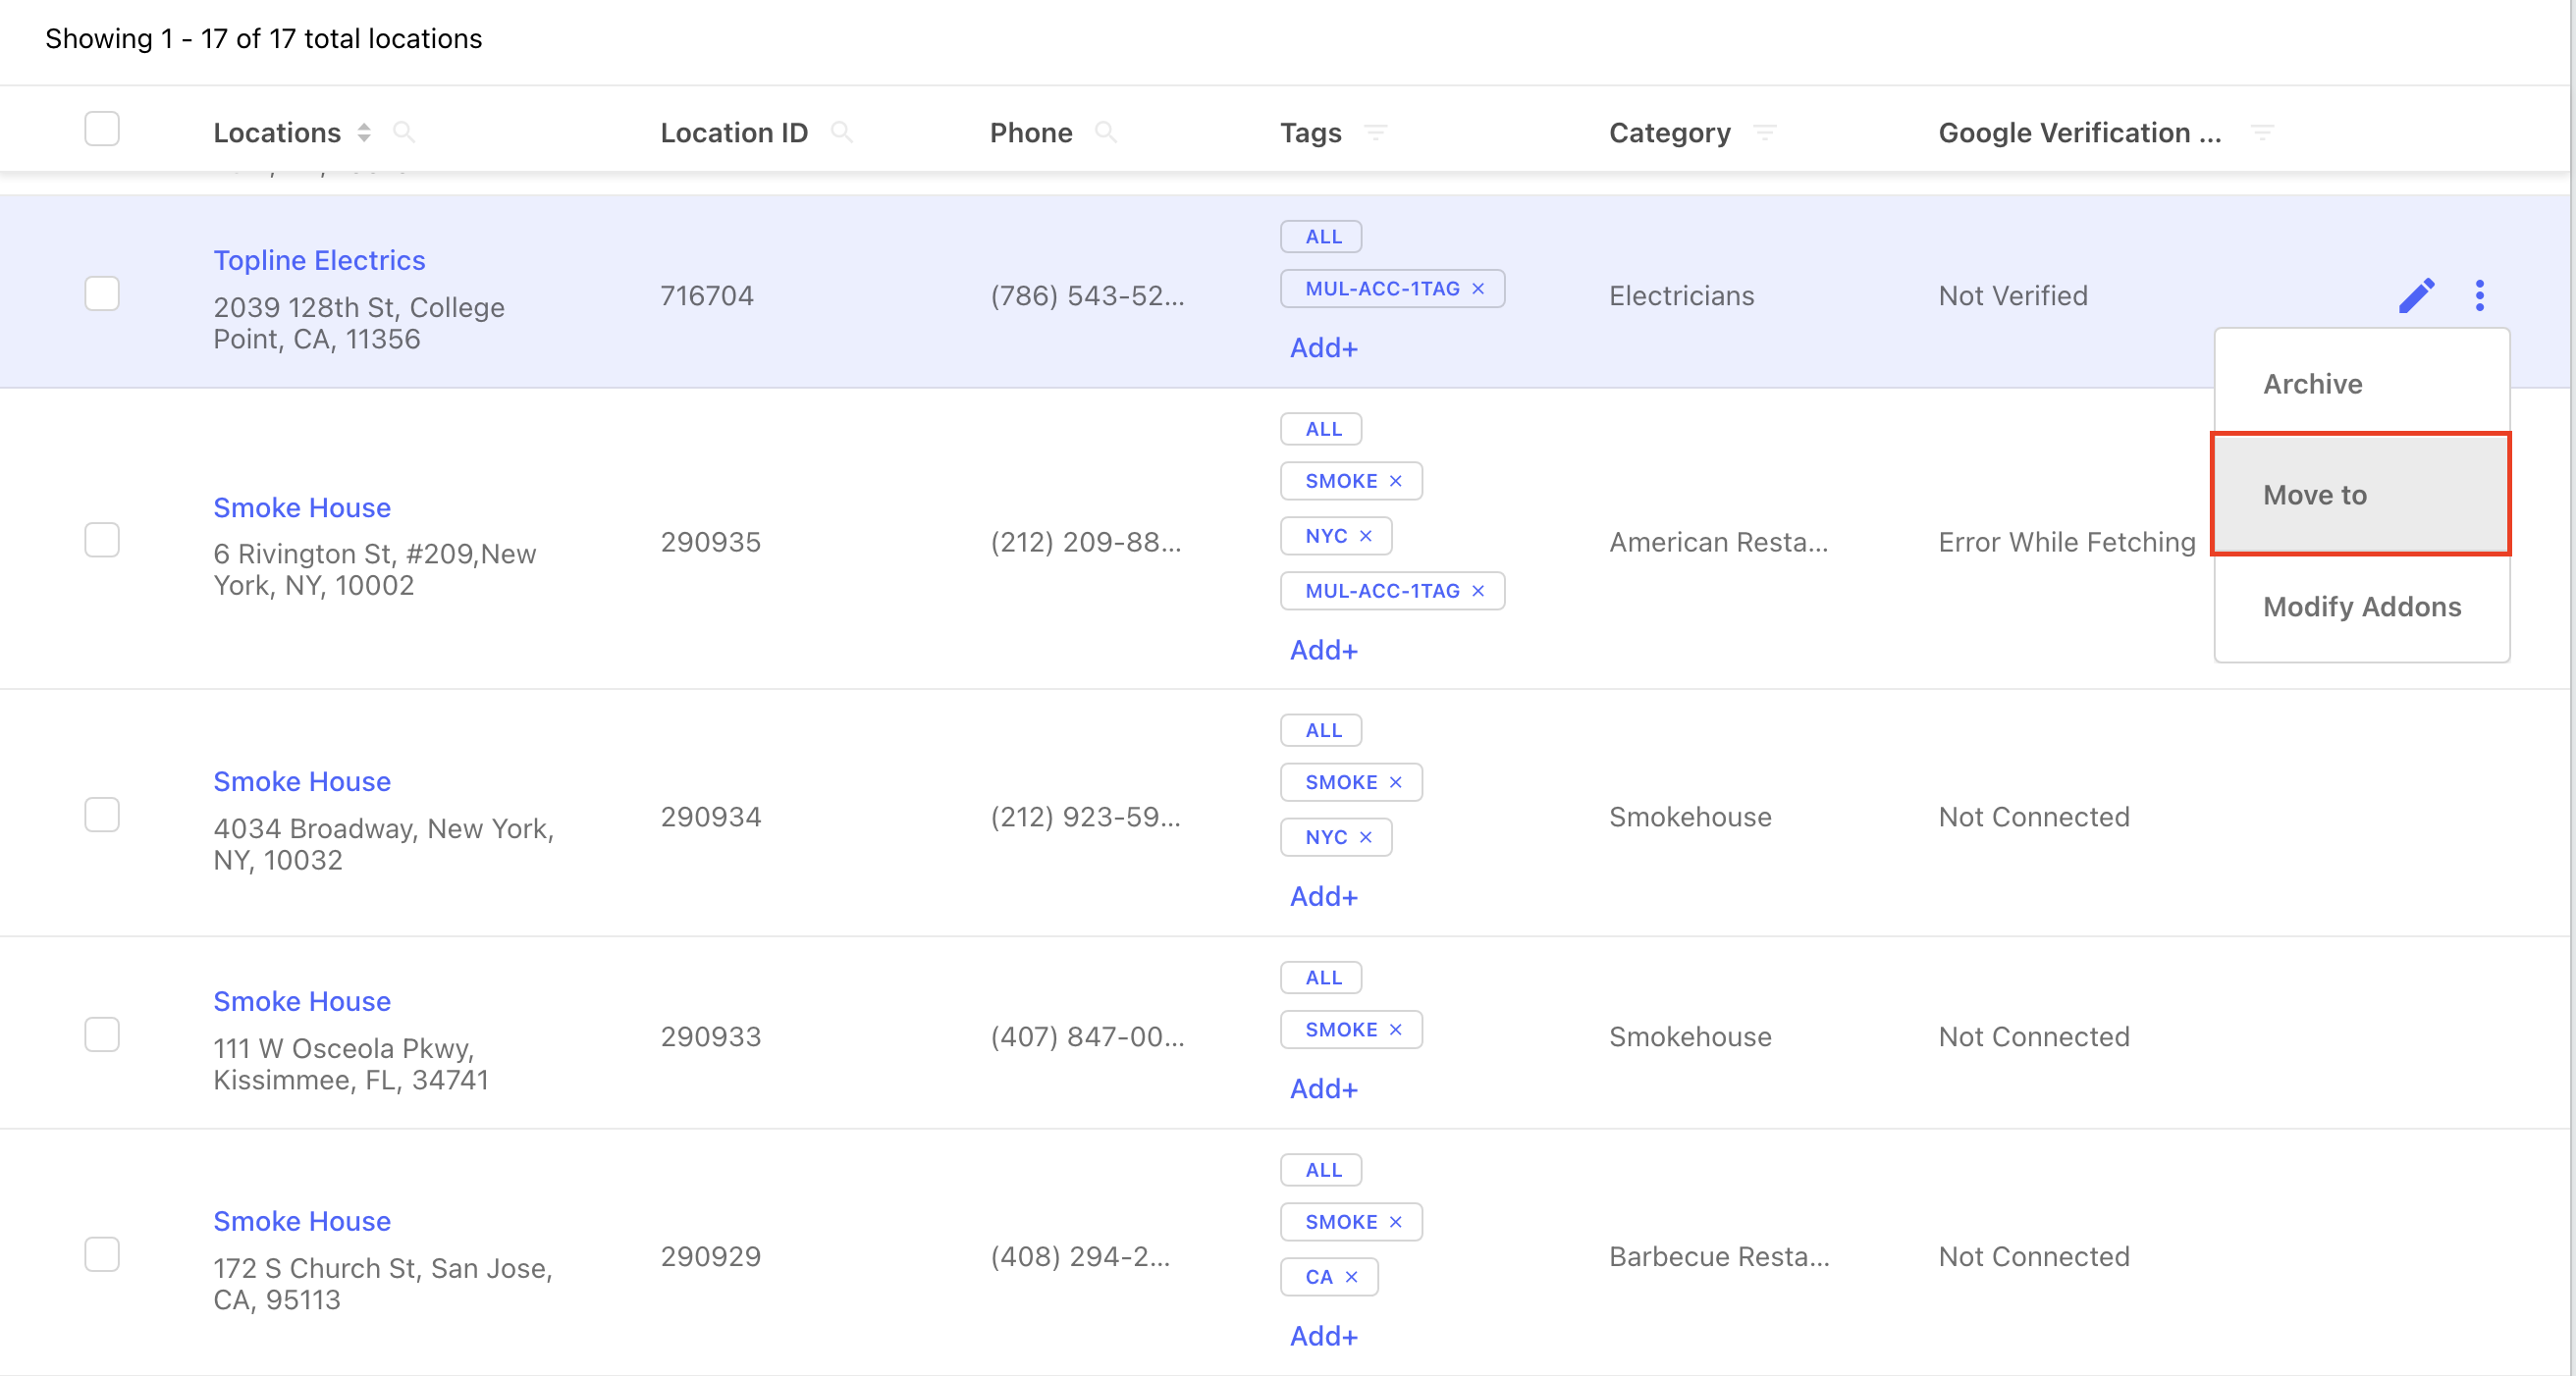The image size is (2576, 1376).
Task: Click the Error While Fetching status
Action: pos(2067,542)
